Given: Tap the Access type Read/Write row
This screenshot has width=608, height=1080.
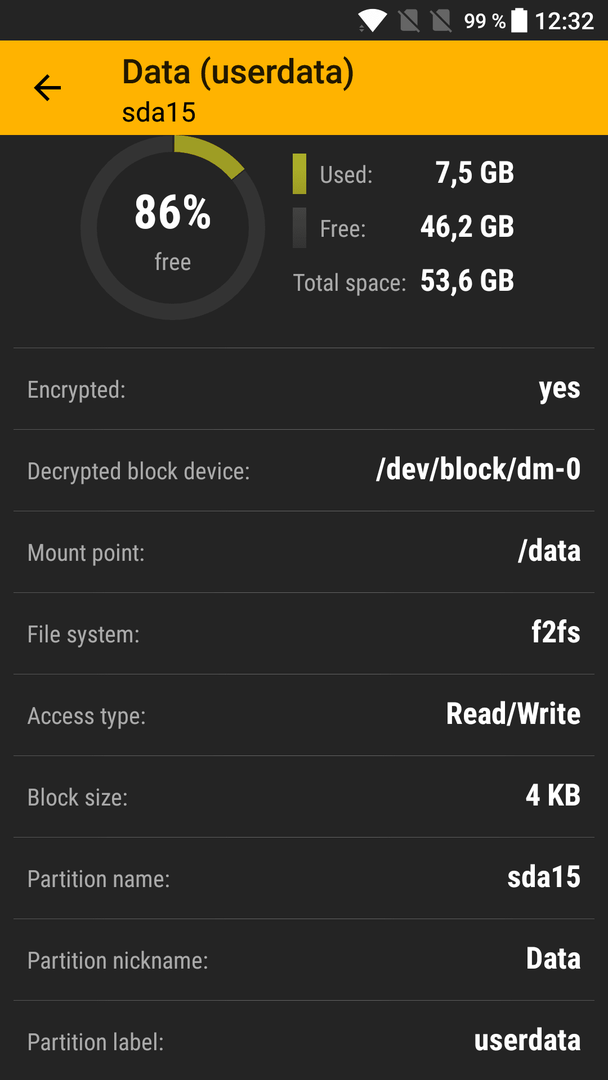Looking at the screenshot, I should 304,715.
